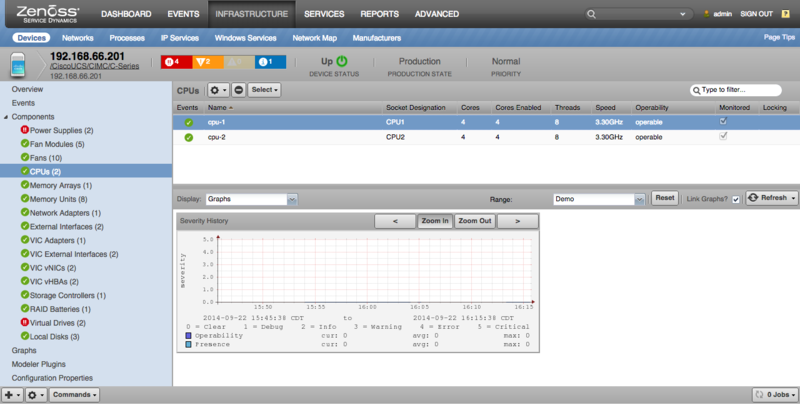Click the Zoom Out graph button
The image size is (800, 405).
point(474,221)
